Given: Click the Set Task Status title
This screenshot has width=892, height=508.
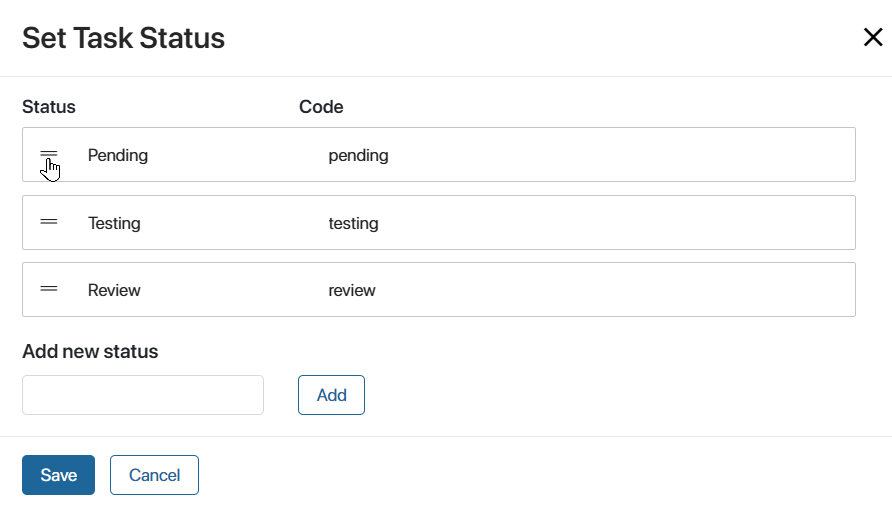Looking at the screenshot, I should tap(123, 38).
